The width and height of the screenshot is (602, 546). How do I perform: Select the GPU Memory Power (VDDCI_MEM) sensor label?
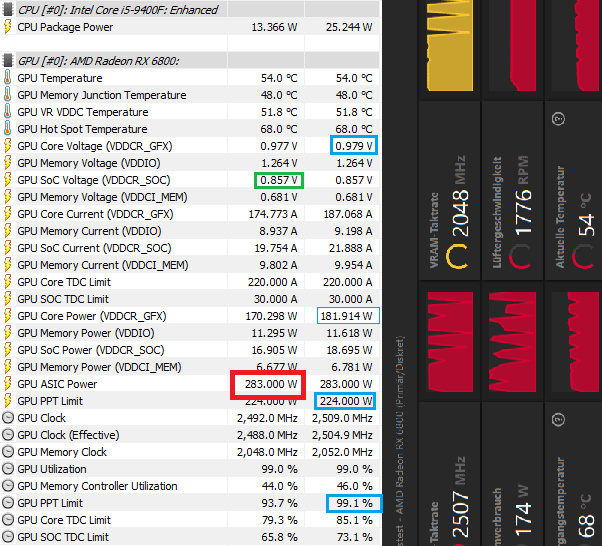point(99,367)
